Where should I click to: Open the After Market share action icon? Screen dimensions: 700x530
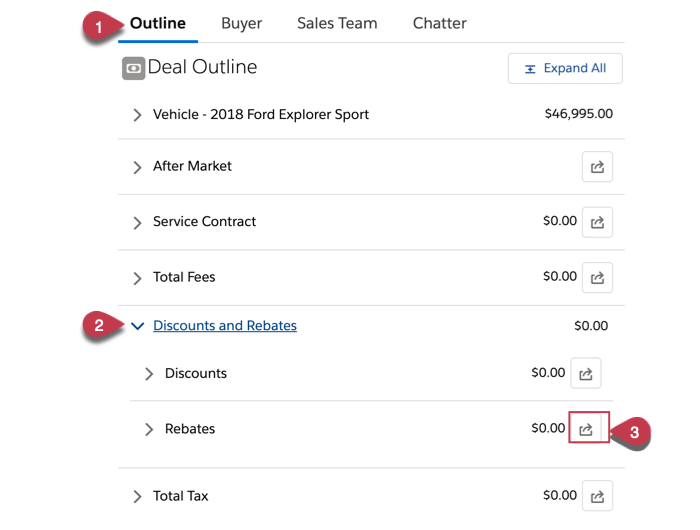click(597, 167)
